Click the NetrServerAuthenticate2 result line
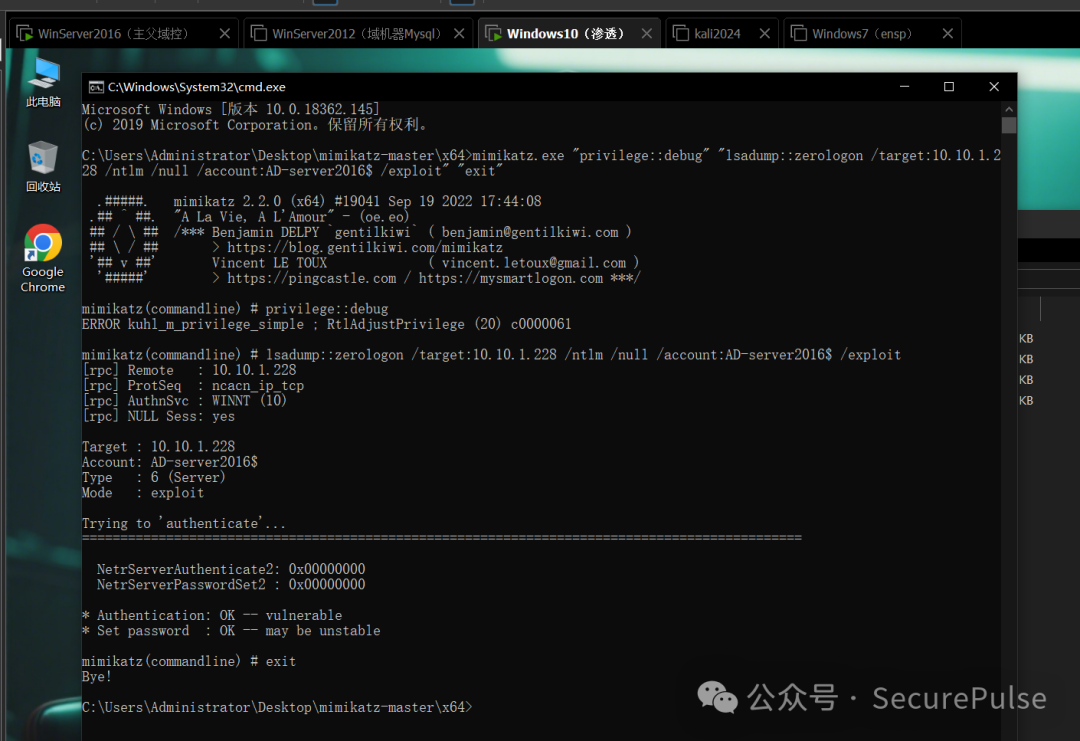Image resolution: width=1080 pixels, height=741 pixels. point(231,570)
